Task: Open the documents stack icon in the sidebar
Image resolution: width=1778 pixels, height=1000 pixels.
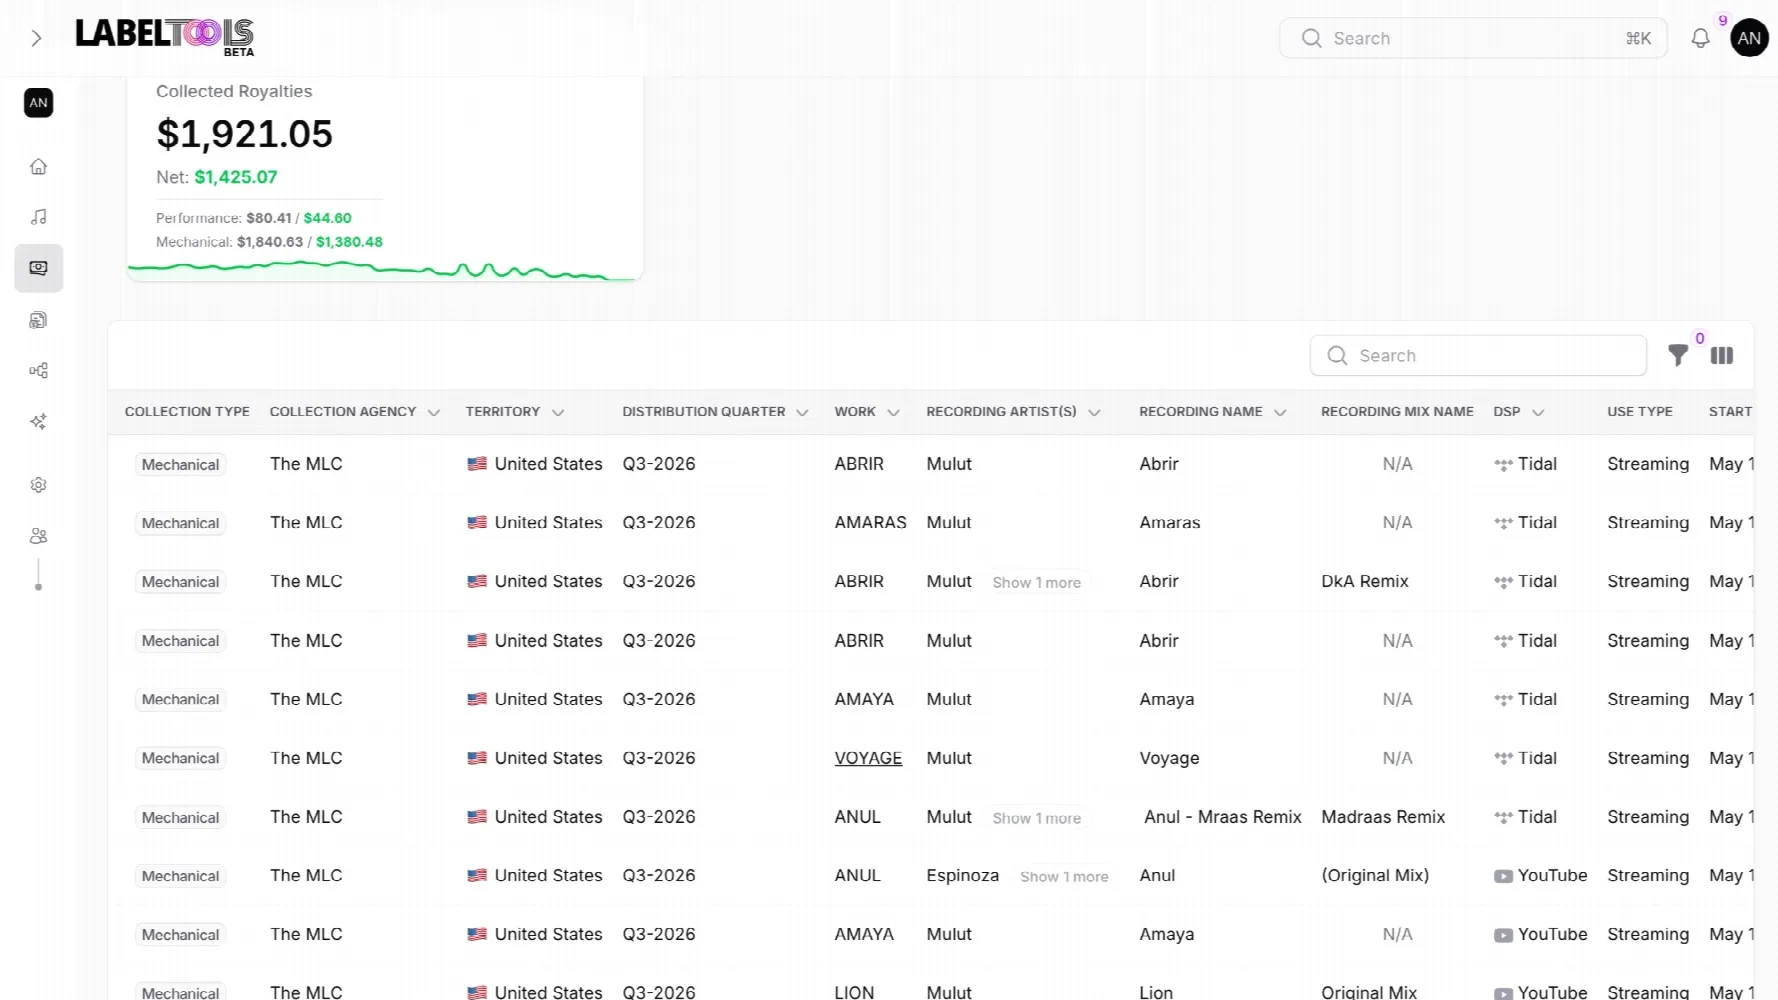Action: [38, 320]
